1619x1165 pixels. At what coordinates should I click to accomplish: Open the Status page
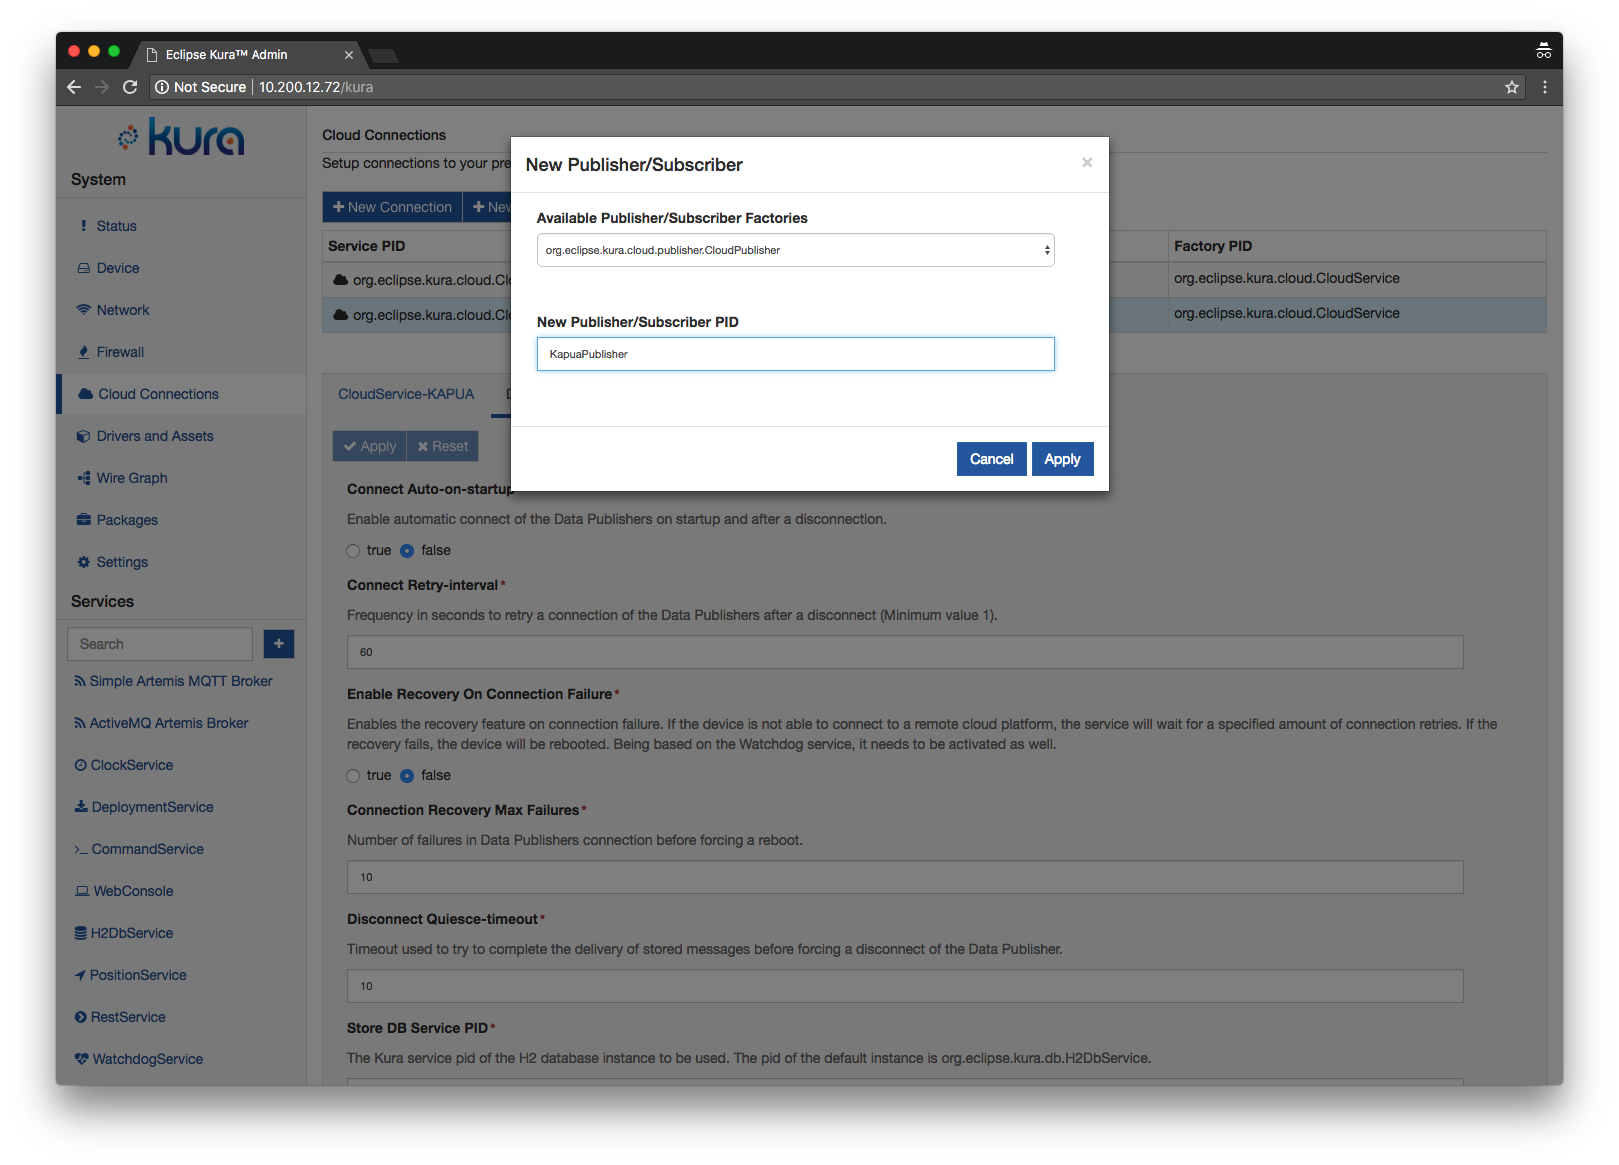116,226
